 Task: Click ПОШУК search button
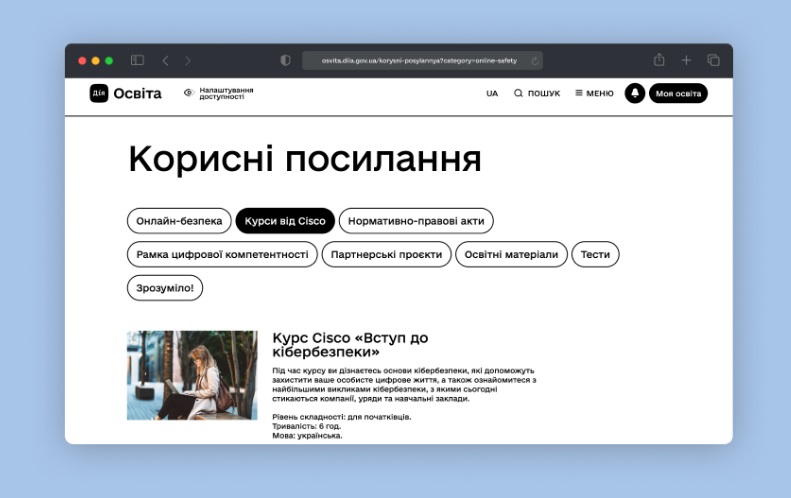537,93
